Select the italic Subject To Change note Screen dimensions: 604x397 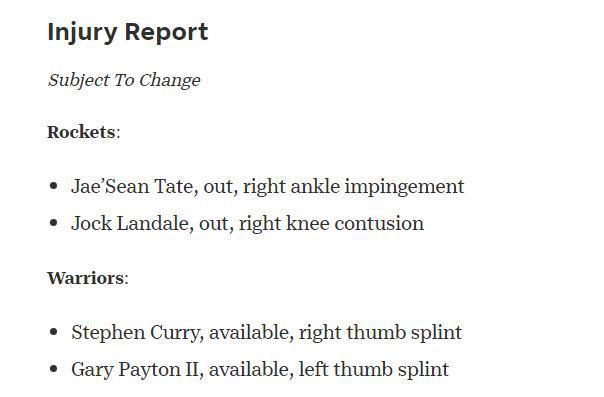[124, 80]
